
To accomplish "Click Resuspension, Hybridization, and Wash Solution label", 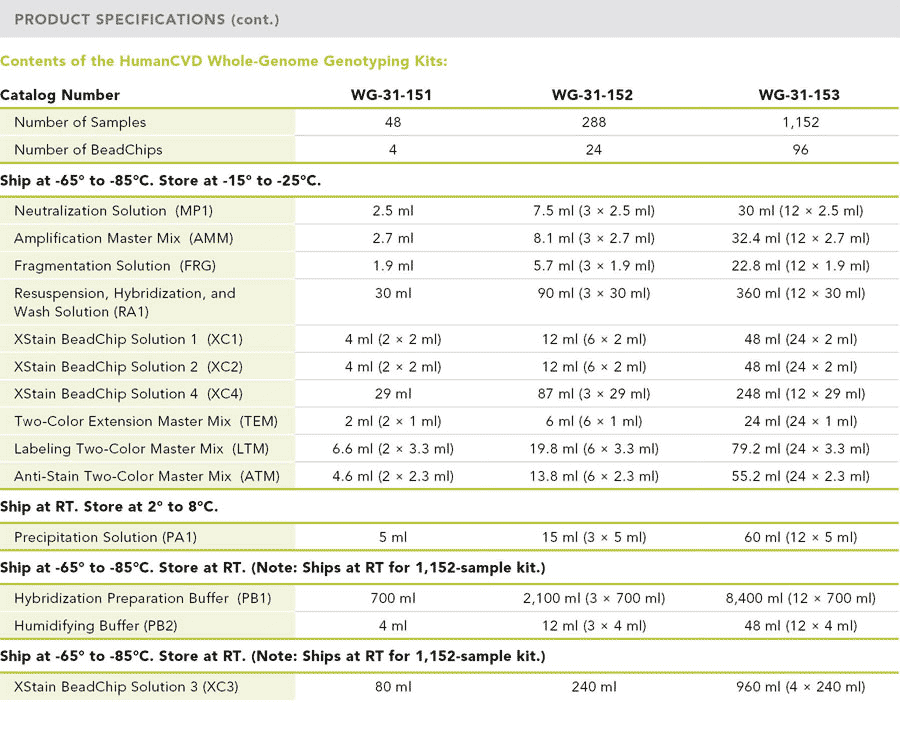I will (x=125, y=302).
